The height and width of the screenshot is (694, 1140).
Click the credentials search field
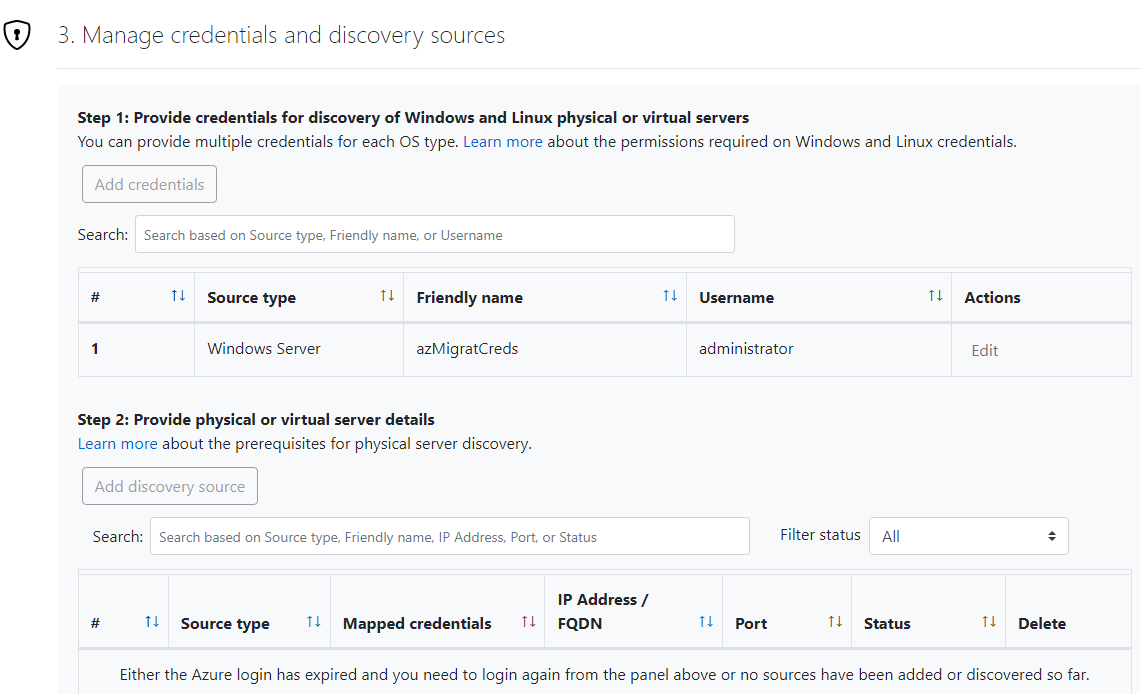coord(434,233)
